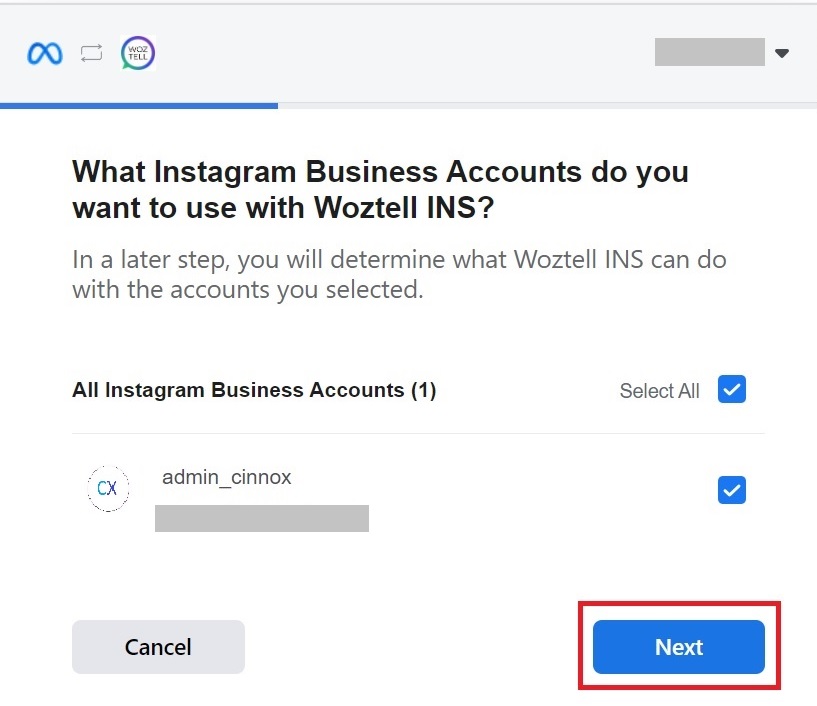Proceed with the blue Next button

click(x=678, y=647)
